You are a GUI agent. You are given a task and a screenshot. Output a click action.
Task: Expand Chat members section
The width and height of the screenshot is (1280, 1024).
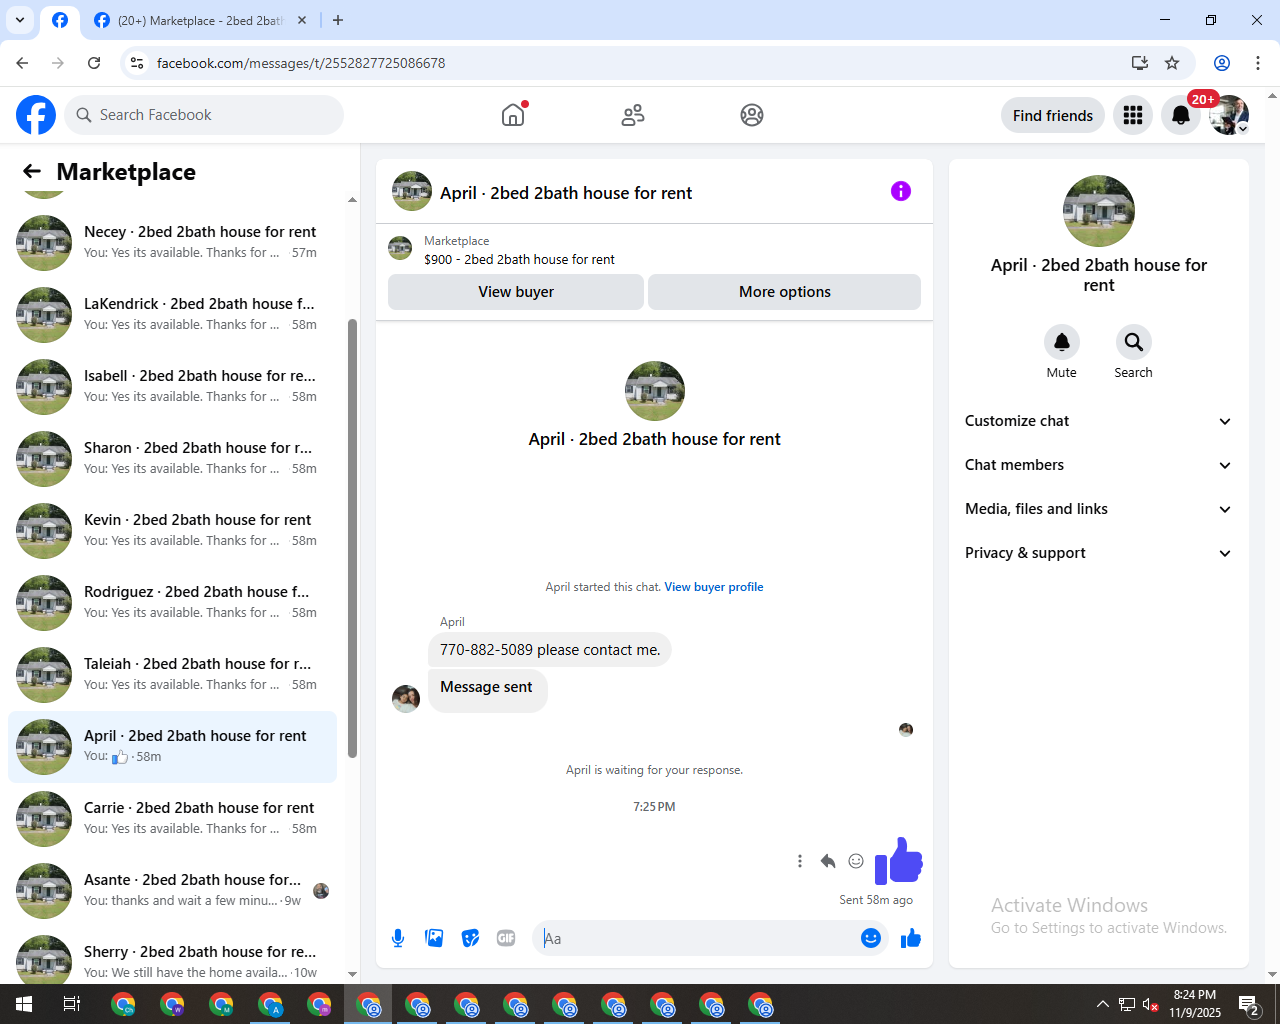1098,465
